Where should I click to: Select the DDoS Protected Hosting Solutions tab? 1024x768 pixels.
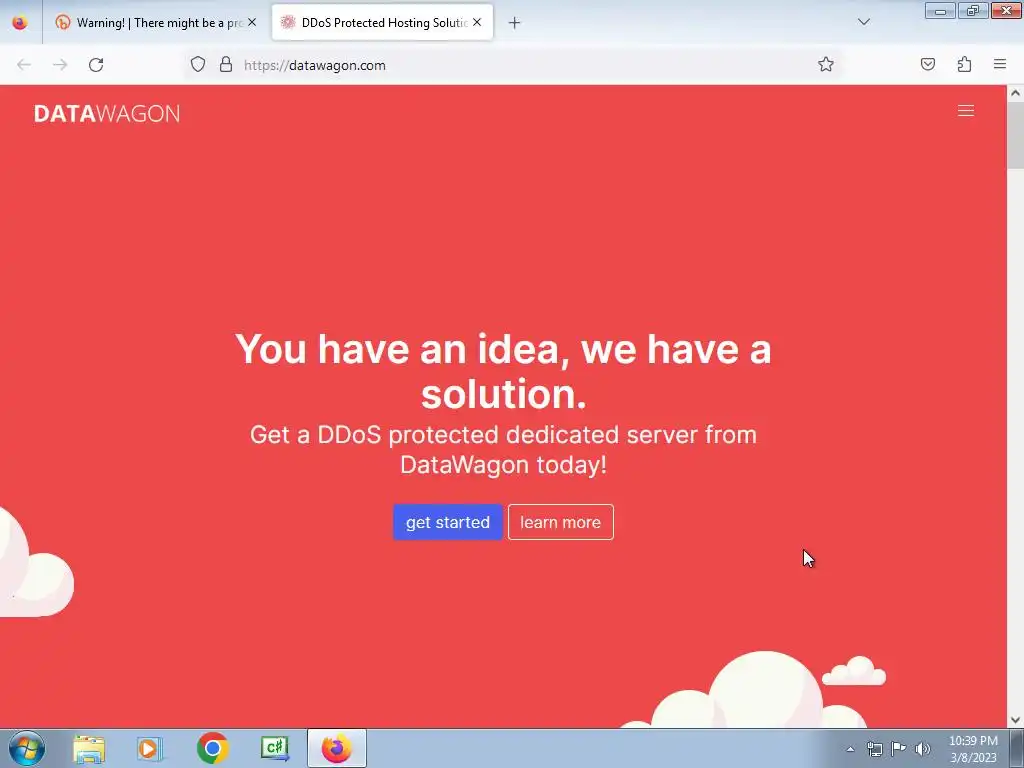click(382, 22)
